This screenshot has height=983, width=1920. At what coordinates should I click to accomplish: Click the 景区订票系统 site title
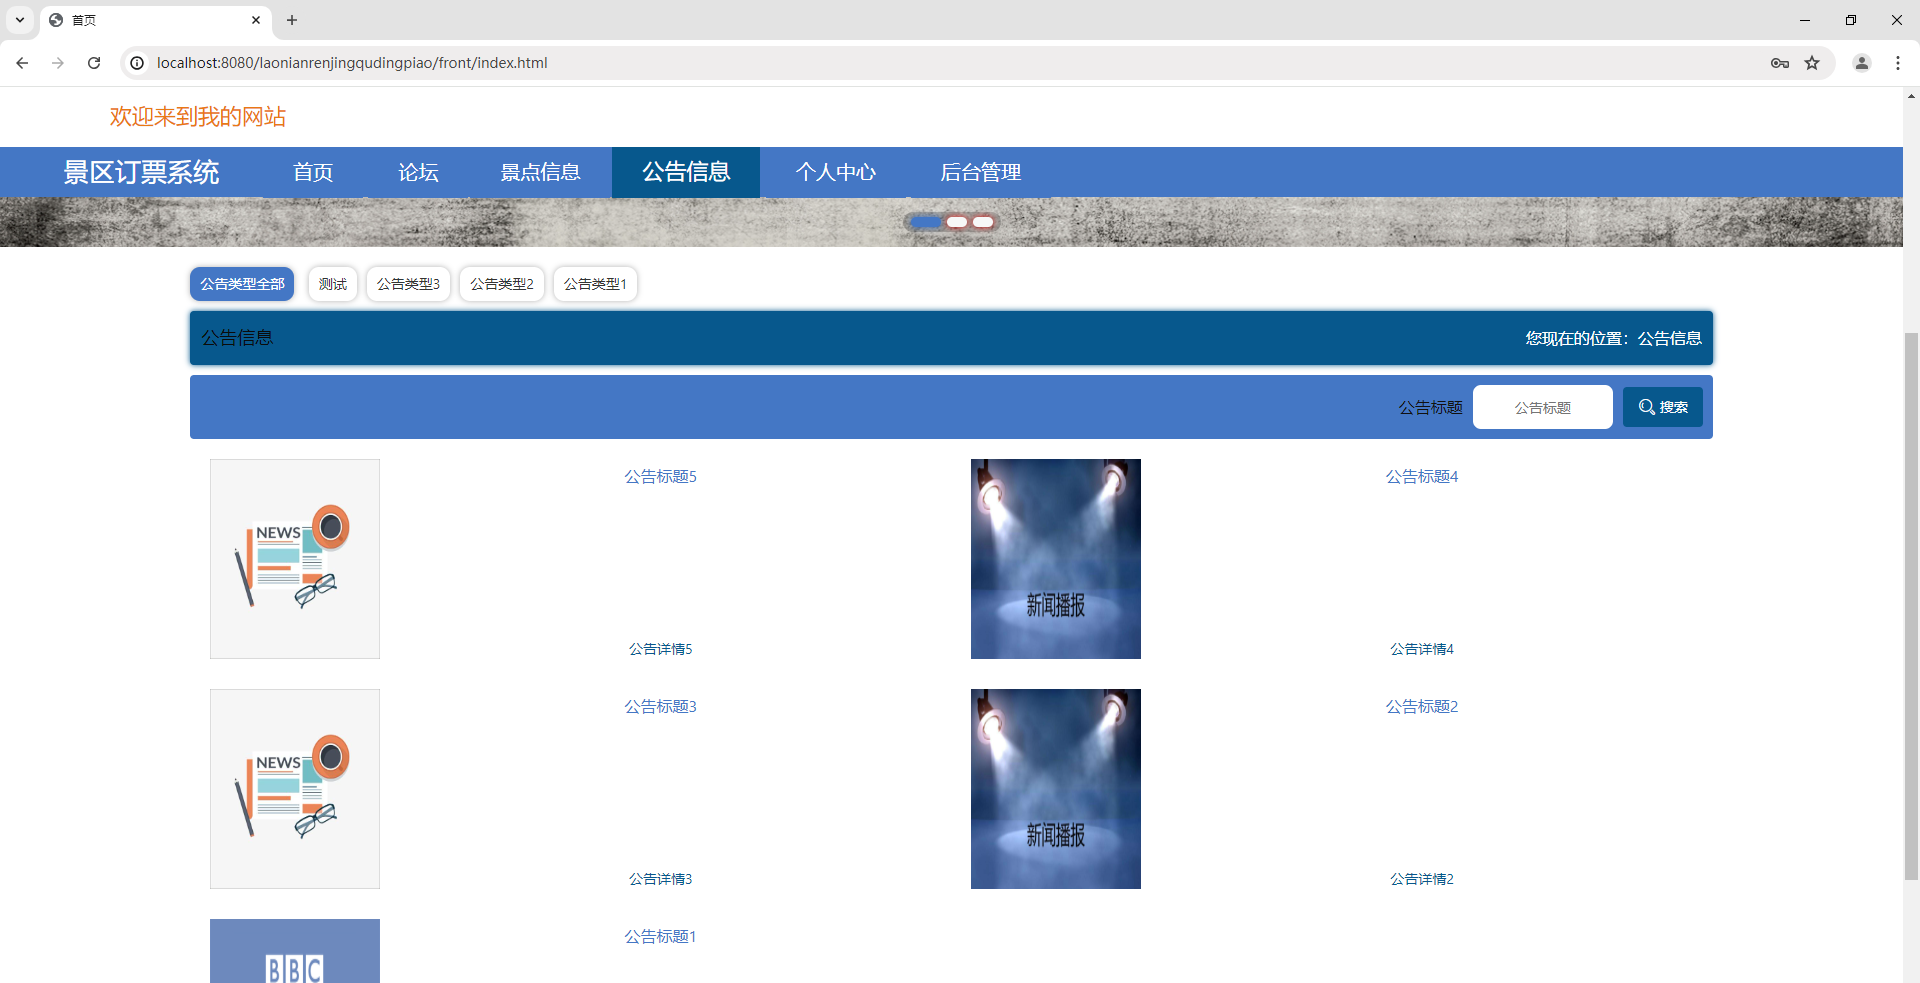tap(141, 172)
